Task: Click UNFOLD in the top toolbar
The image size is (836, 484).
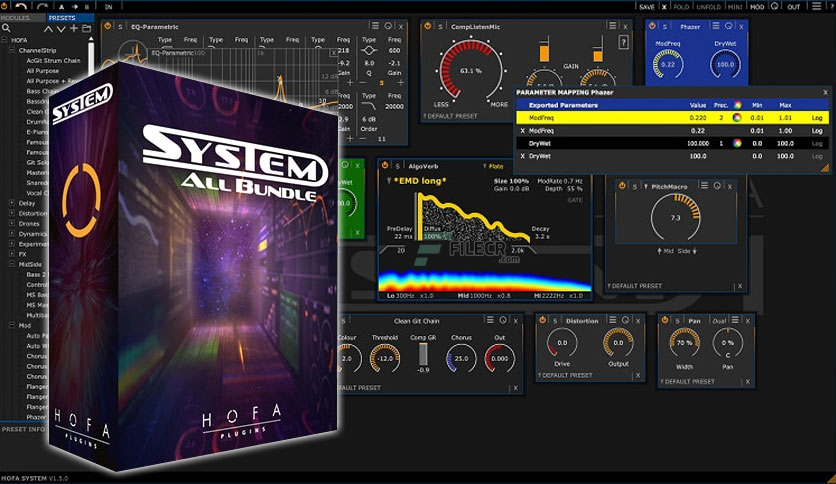Action: 709,7
